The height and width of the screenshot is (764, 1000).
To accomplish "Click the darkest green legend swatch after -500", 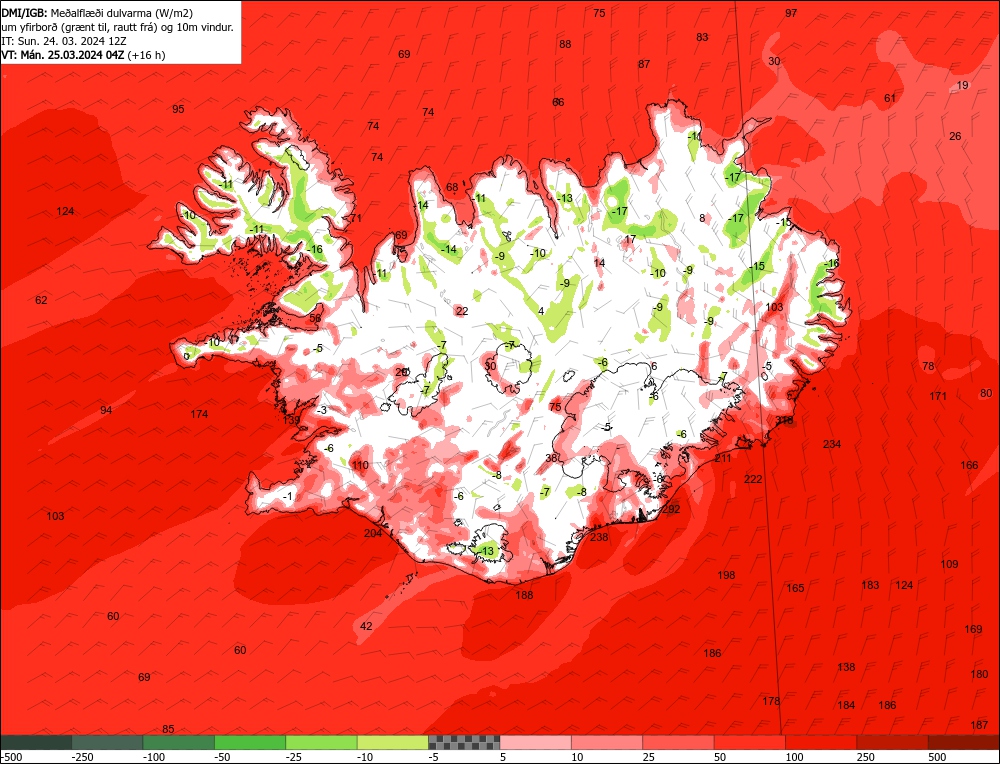I will [x=36, y=742].
